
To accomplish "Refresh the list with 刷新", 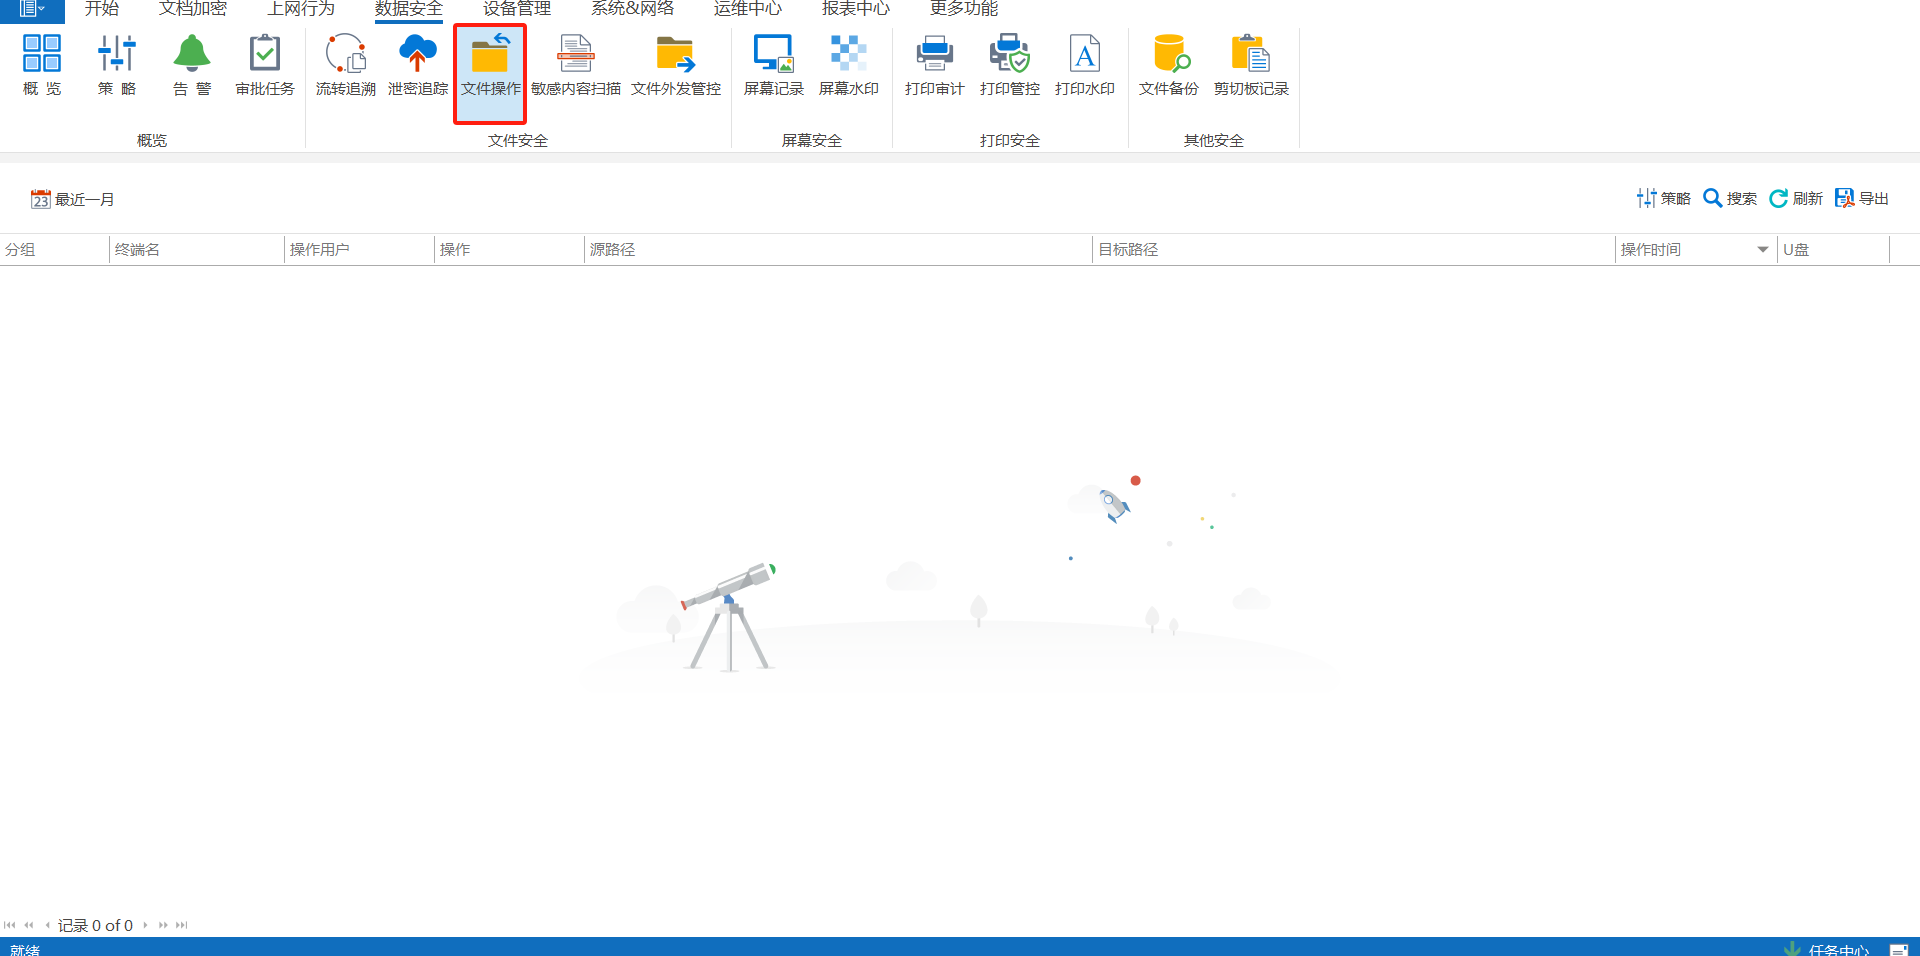I will (x=1796, y=198).
